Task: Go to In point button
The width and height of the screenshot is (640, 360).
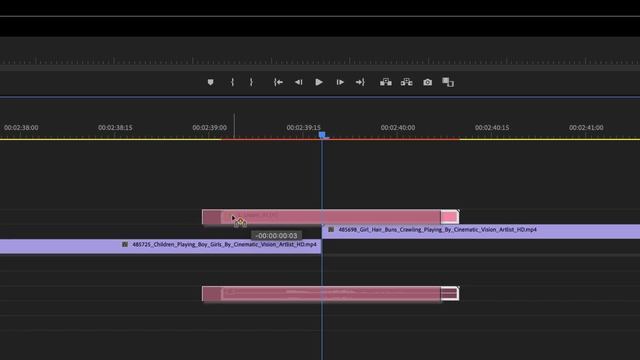Action: [x=278, y=82]
